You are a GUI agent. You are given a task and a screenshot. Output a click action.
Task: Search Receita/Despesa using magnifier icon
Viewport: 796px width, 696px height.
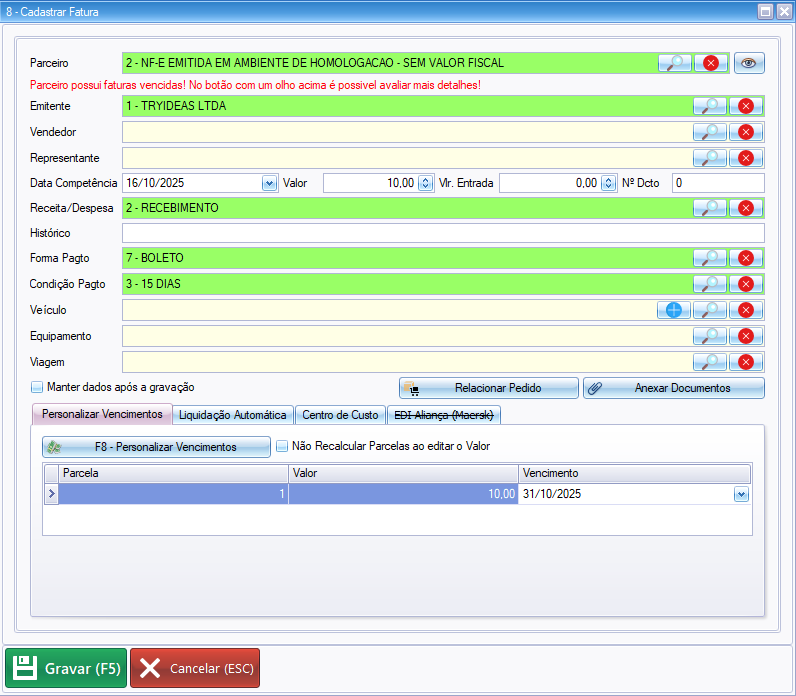[710, 208]
